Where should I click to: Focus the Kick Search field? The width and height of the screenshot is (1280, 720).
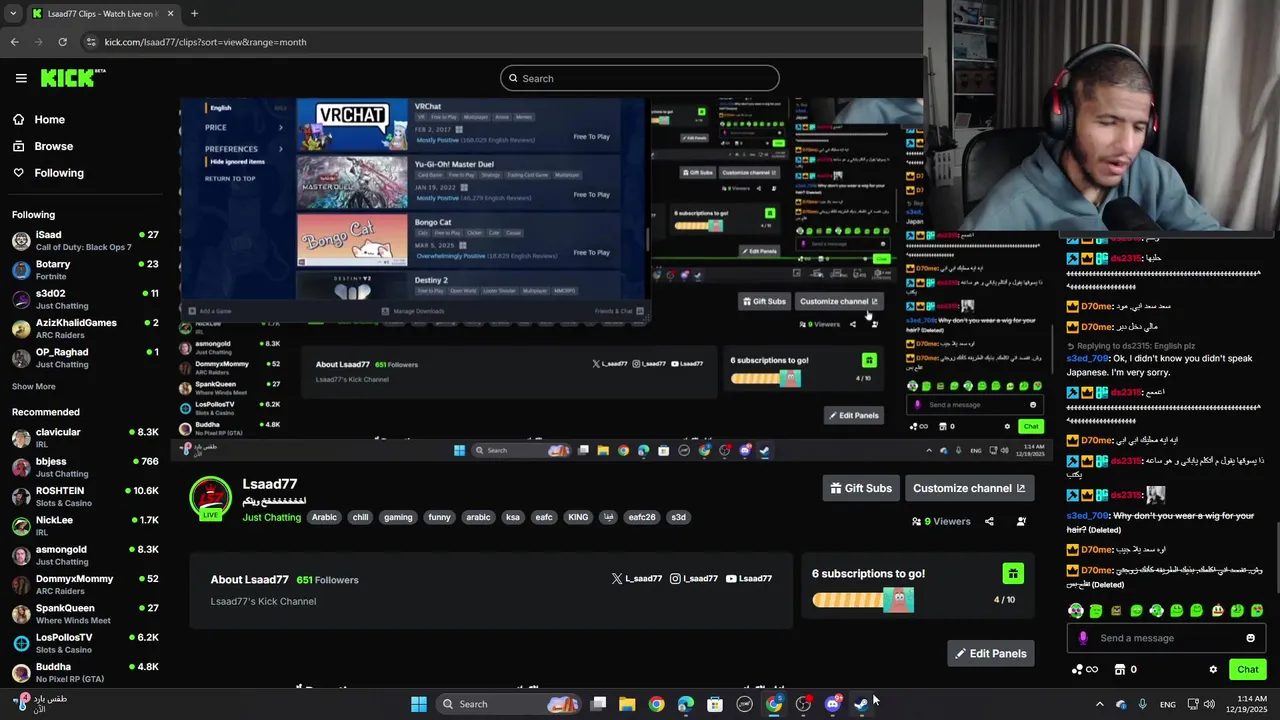click(x=640, y=78)
